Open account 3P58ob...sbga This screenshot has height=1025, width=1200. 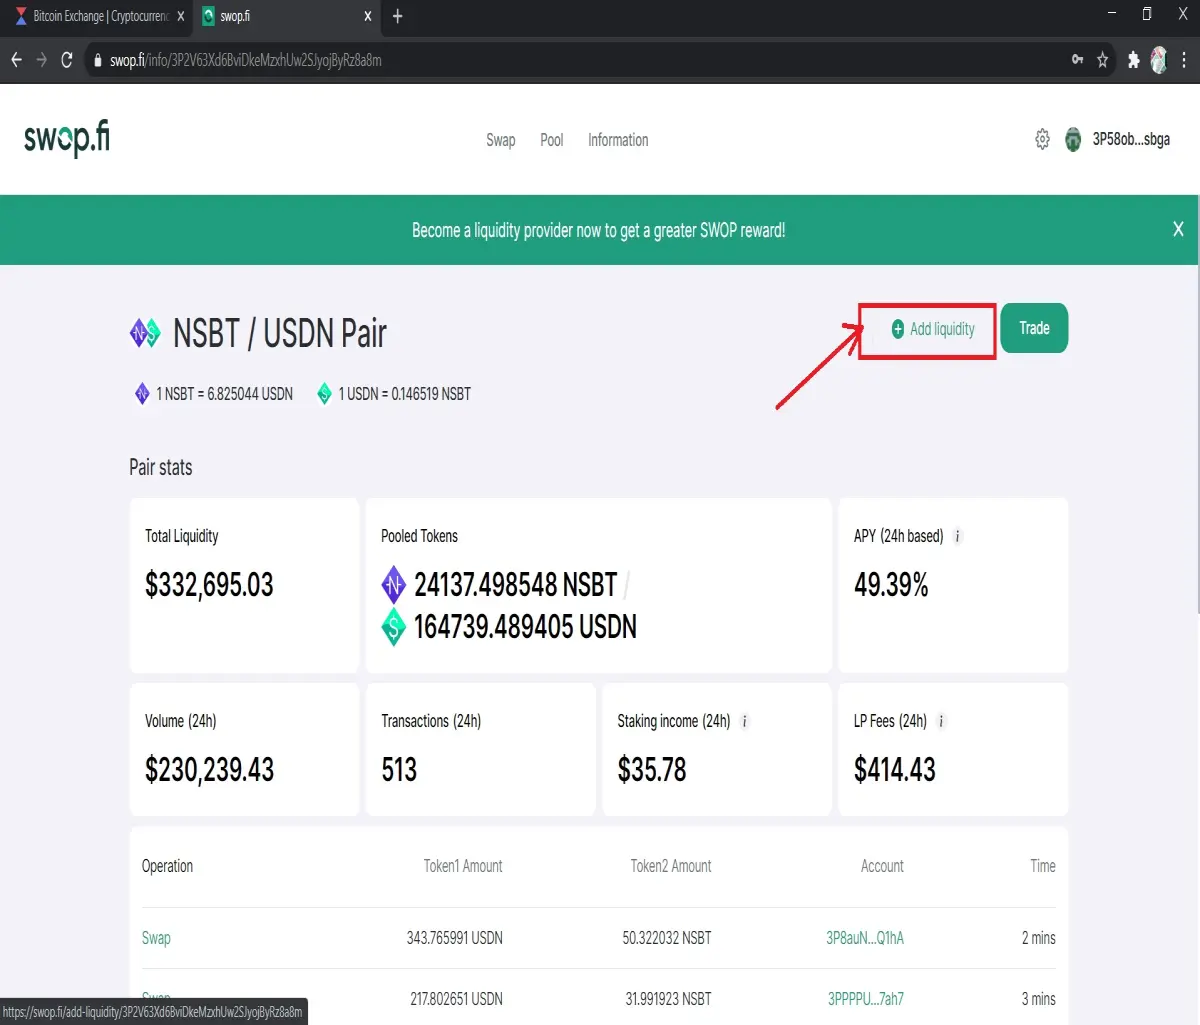coord(1131,140)
